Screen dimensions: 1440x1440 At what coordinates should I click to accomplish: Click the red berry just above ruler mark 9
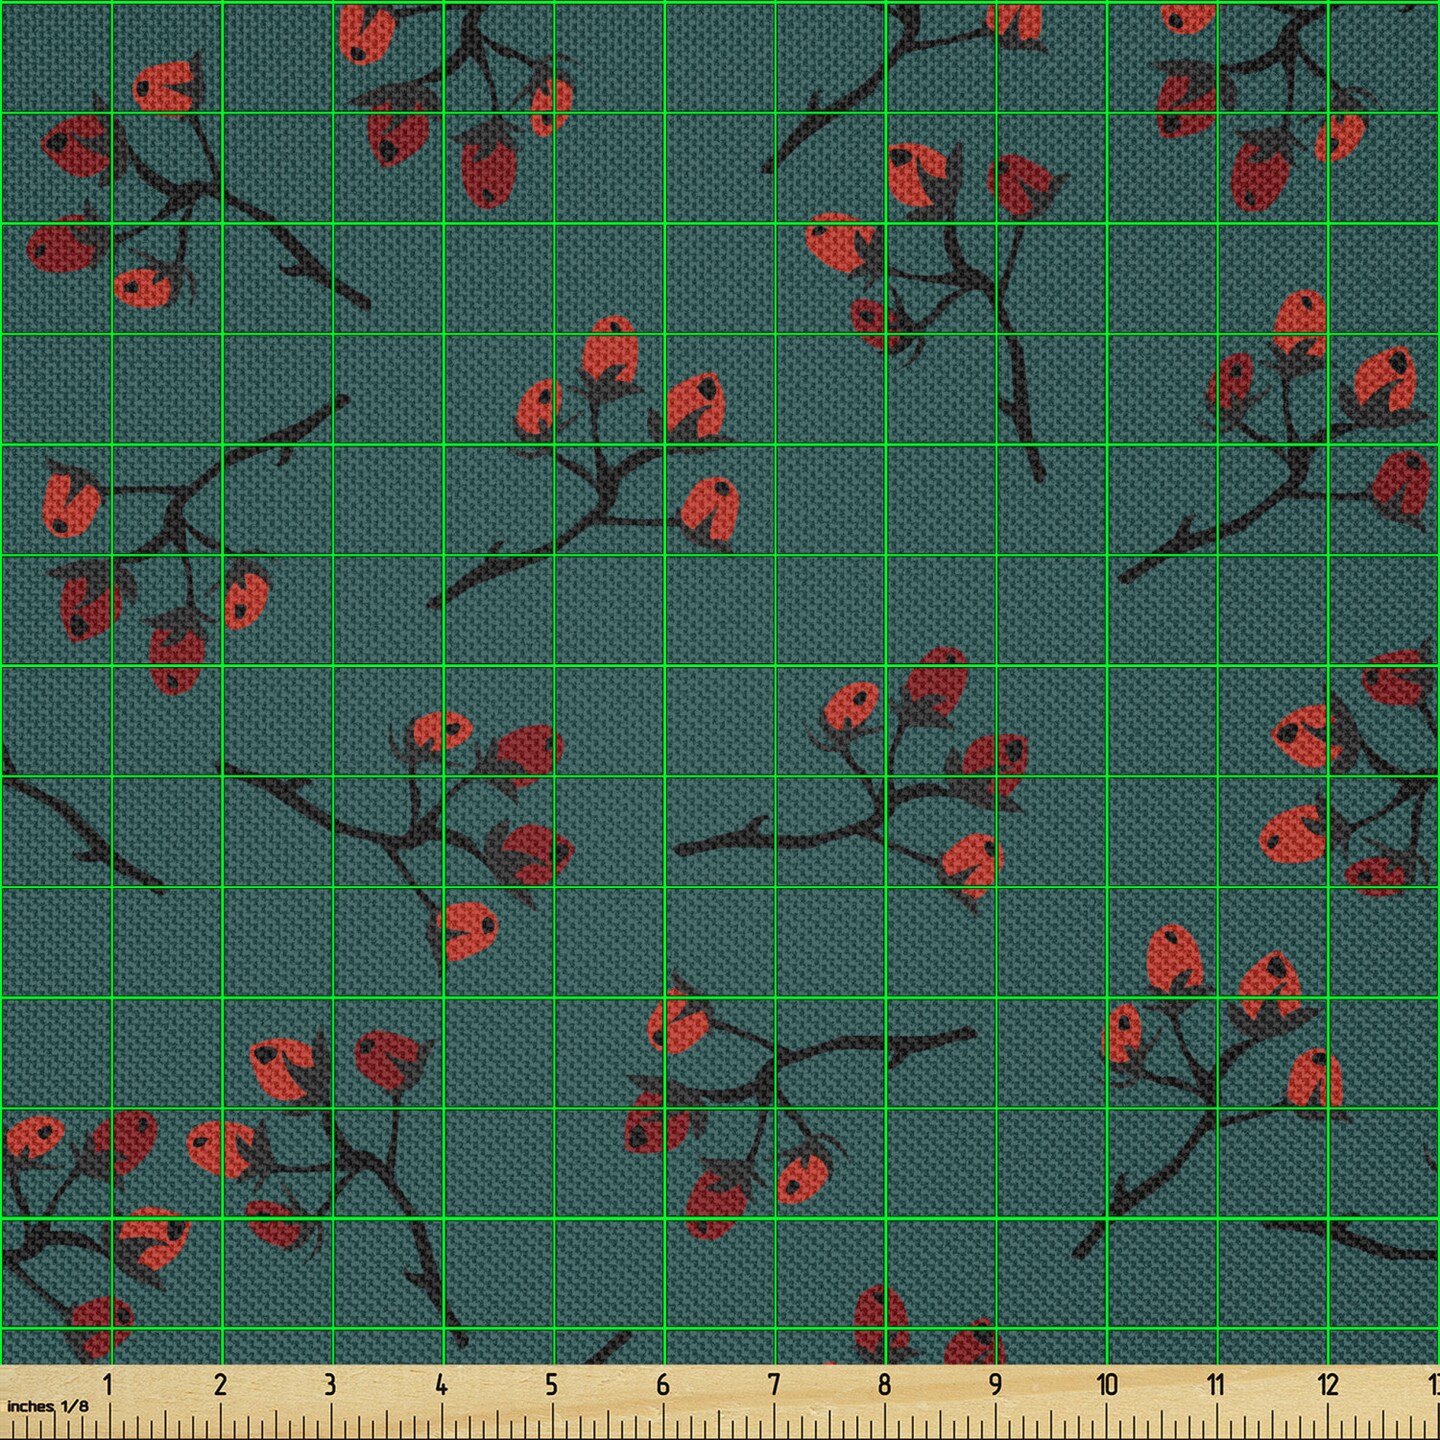click(975, 1345)
